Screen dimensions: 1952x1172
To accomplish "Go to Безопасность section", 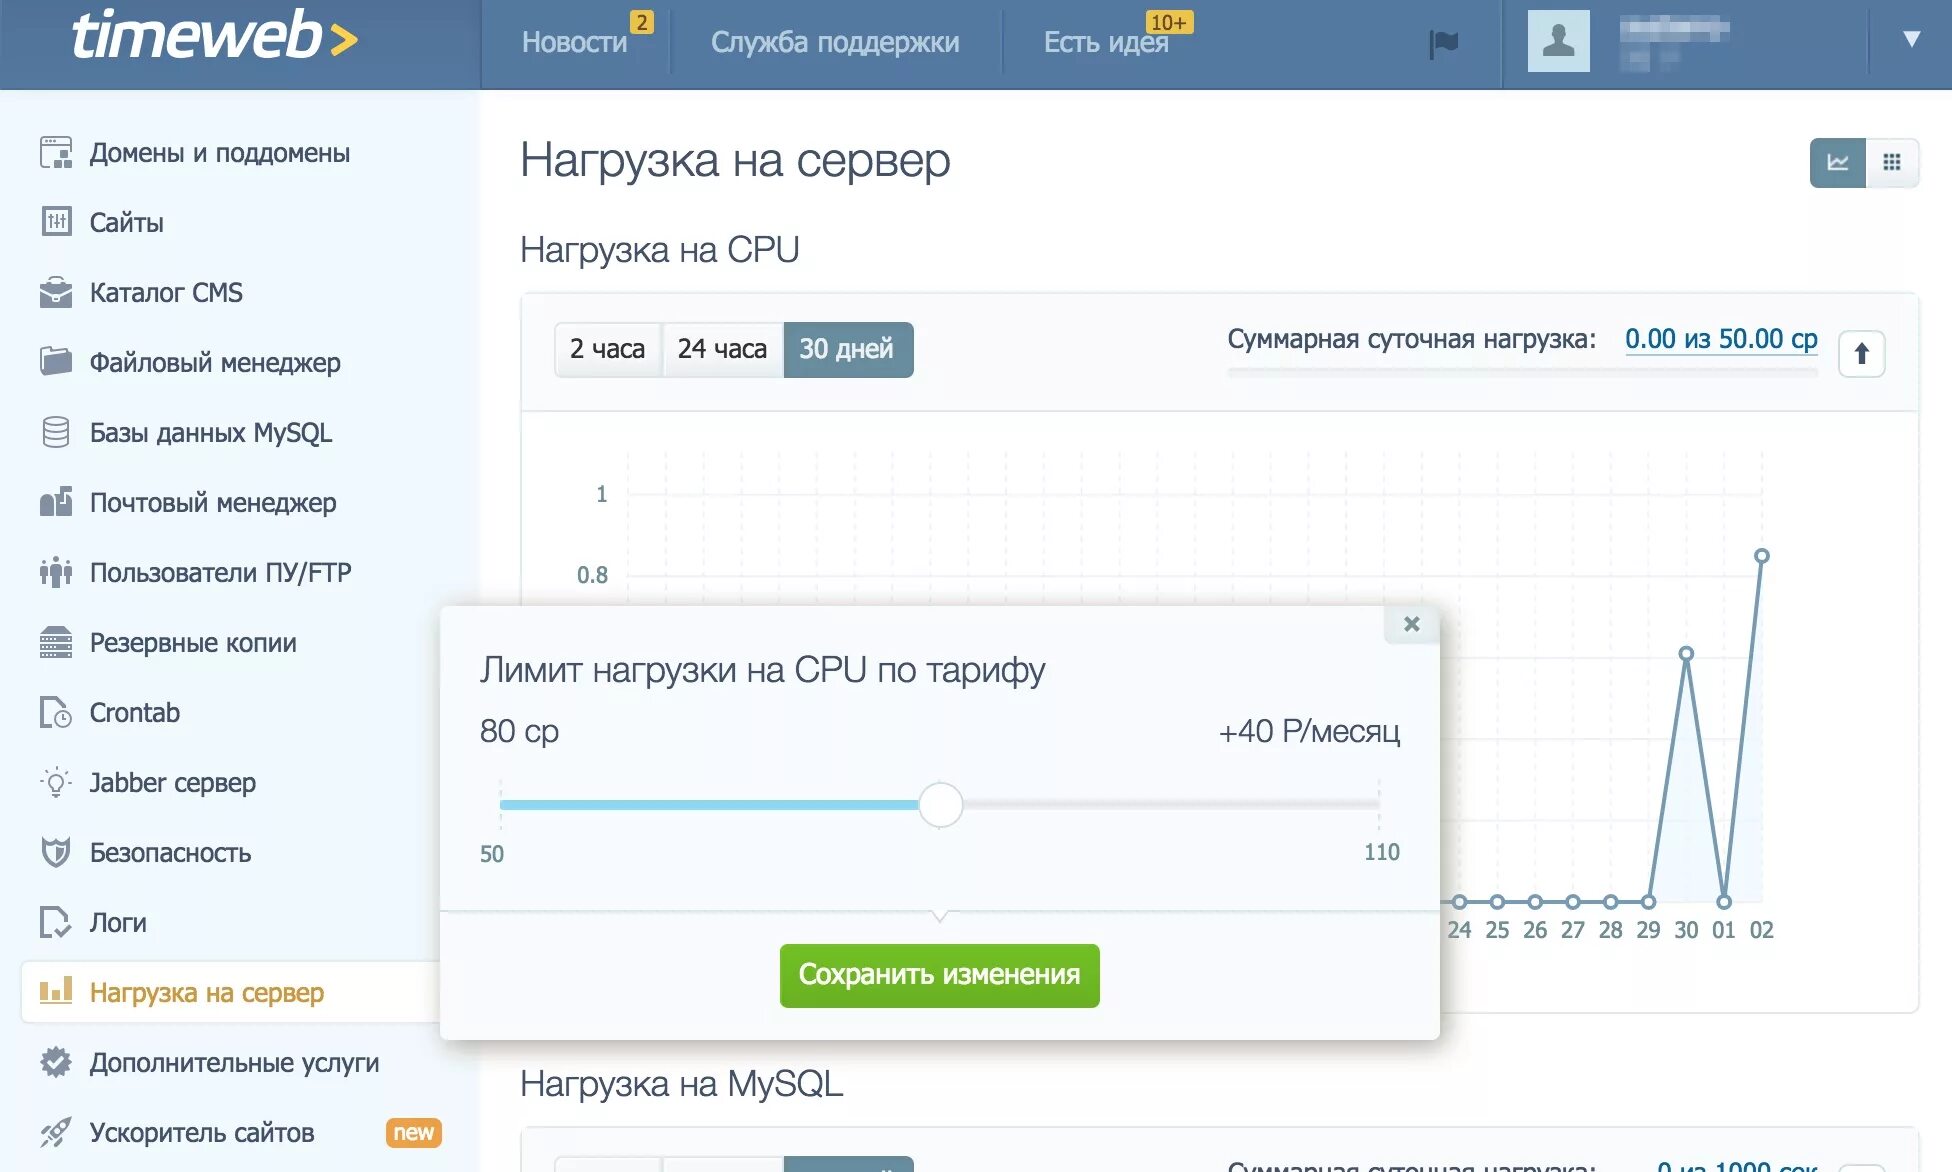I will [170, 852].
